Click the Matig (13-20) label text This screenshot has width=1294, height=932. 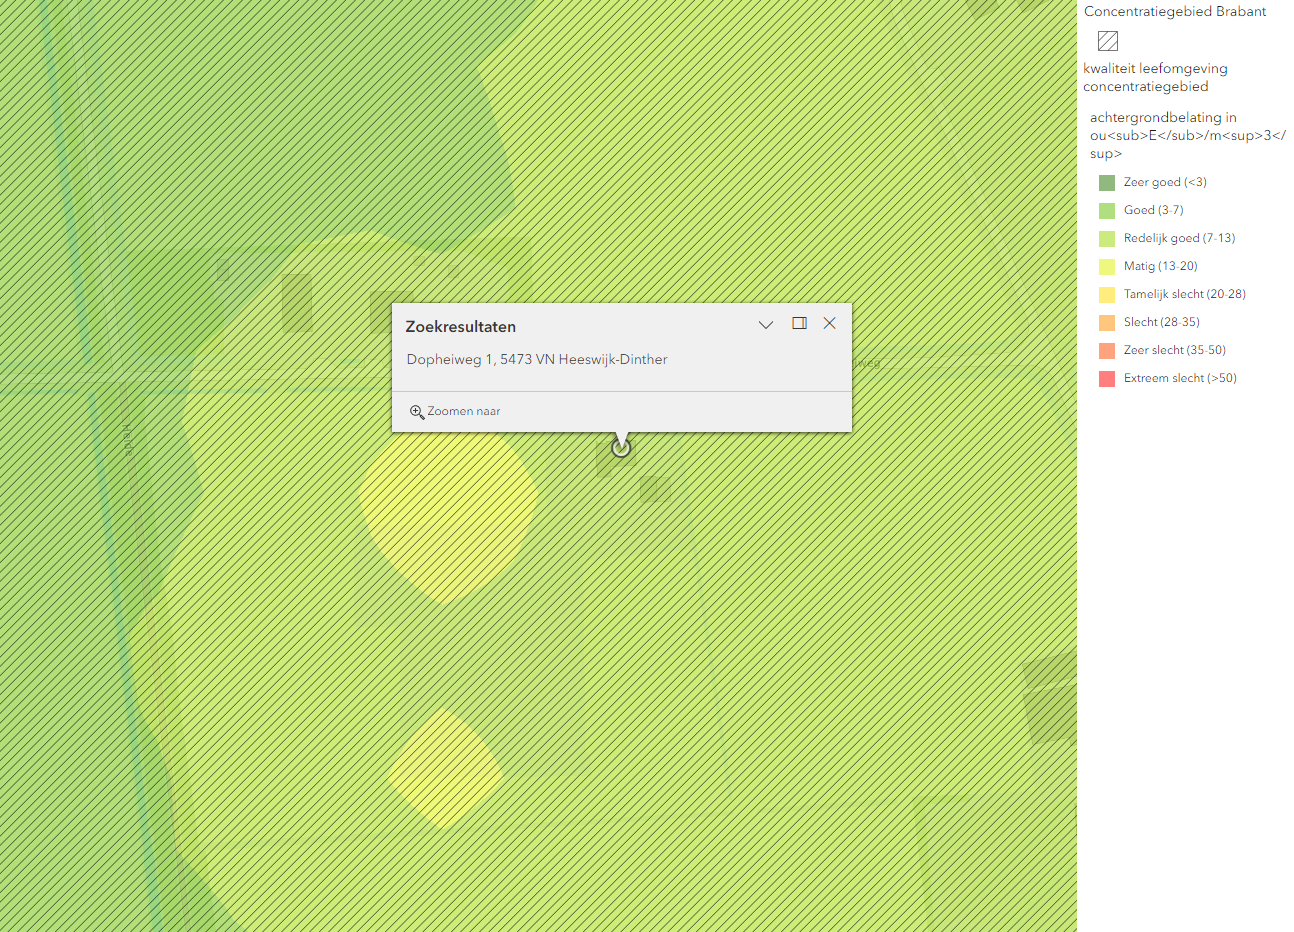tap(1160, 266)
